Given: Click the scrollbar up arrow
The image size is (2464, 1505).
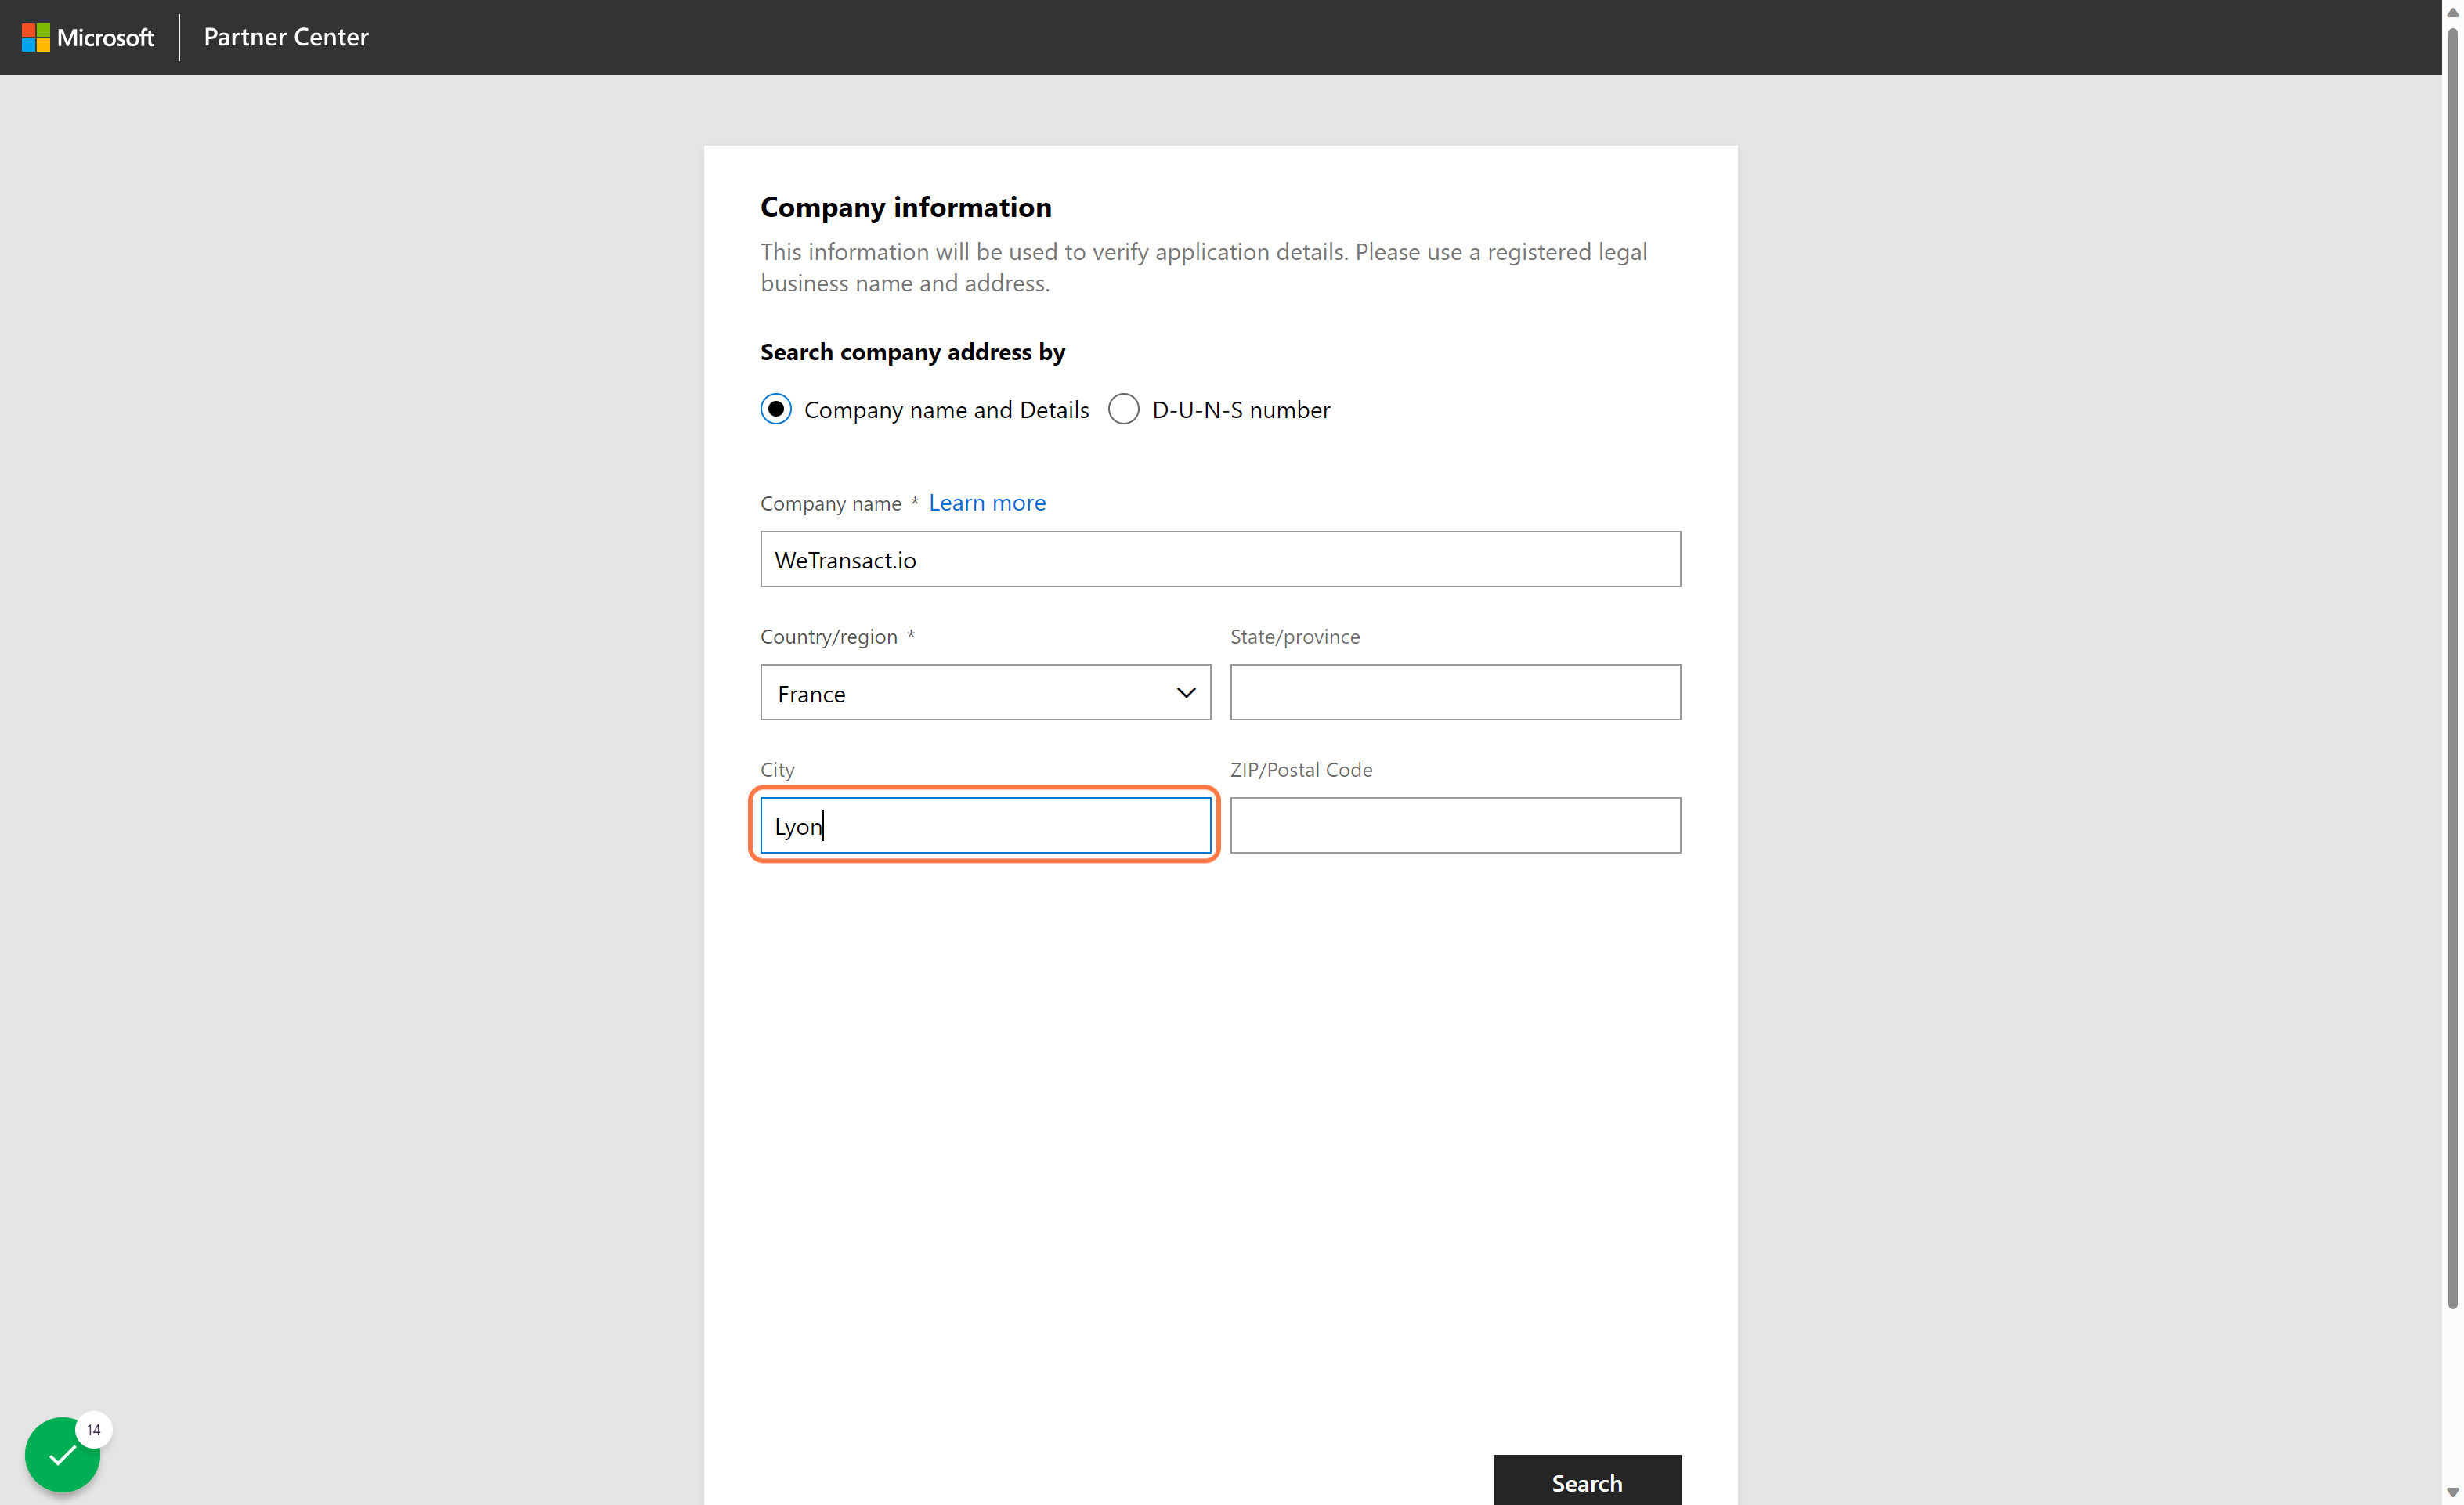Looking at the screenshot, I should tap(2452, 12).
